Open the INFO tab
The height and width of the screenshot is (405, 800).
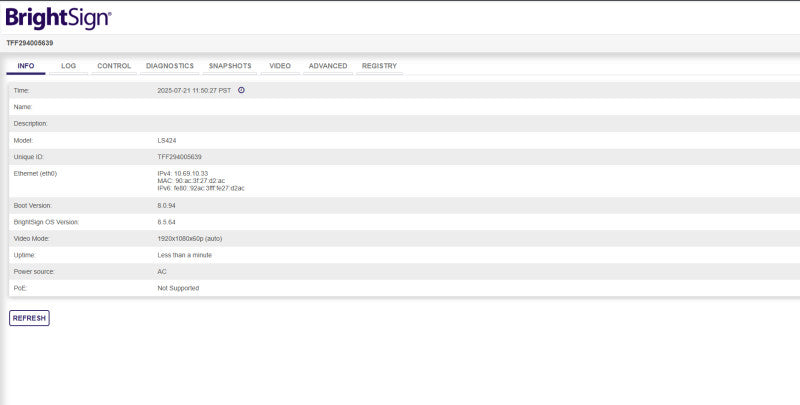point(26,66)
